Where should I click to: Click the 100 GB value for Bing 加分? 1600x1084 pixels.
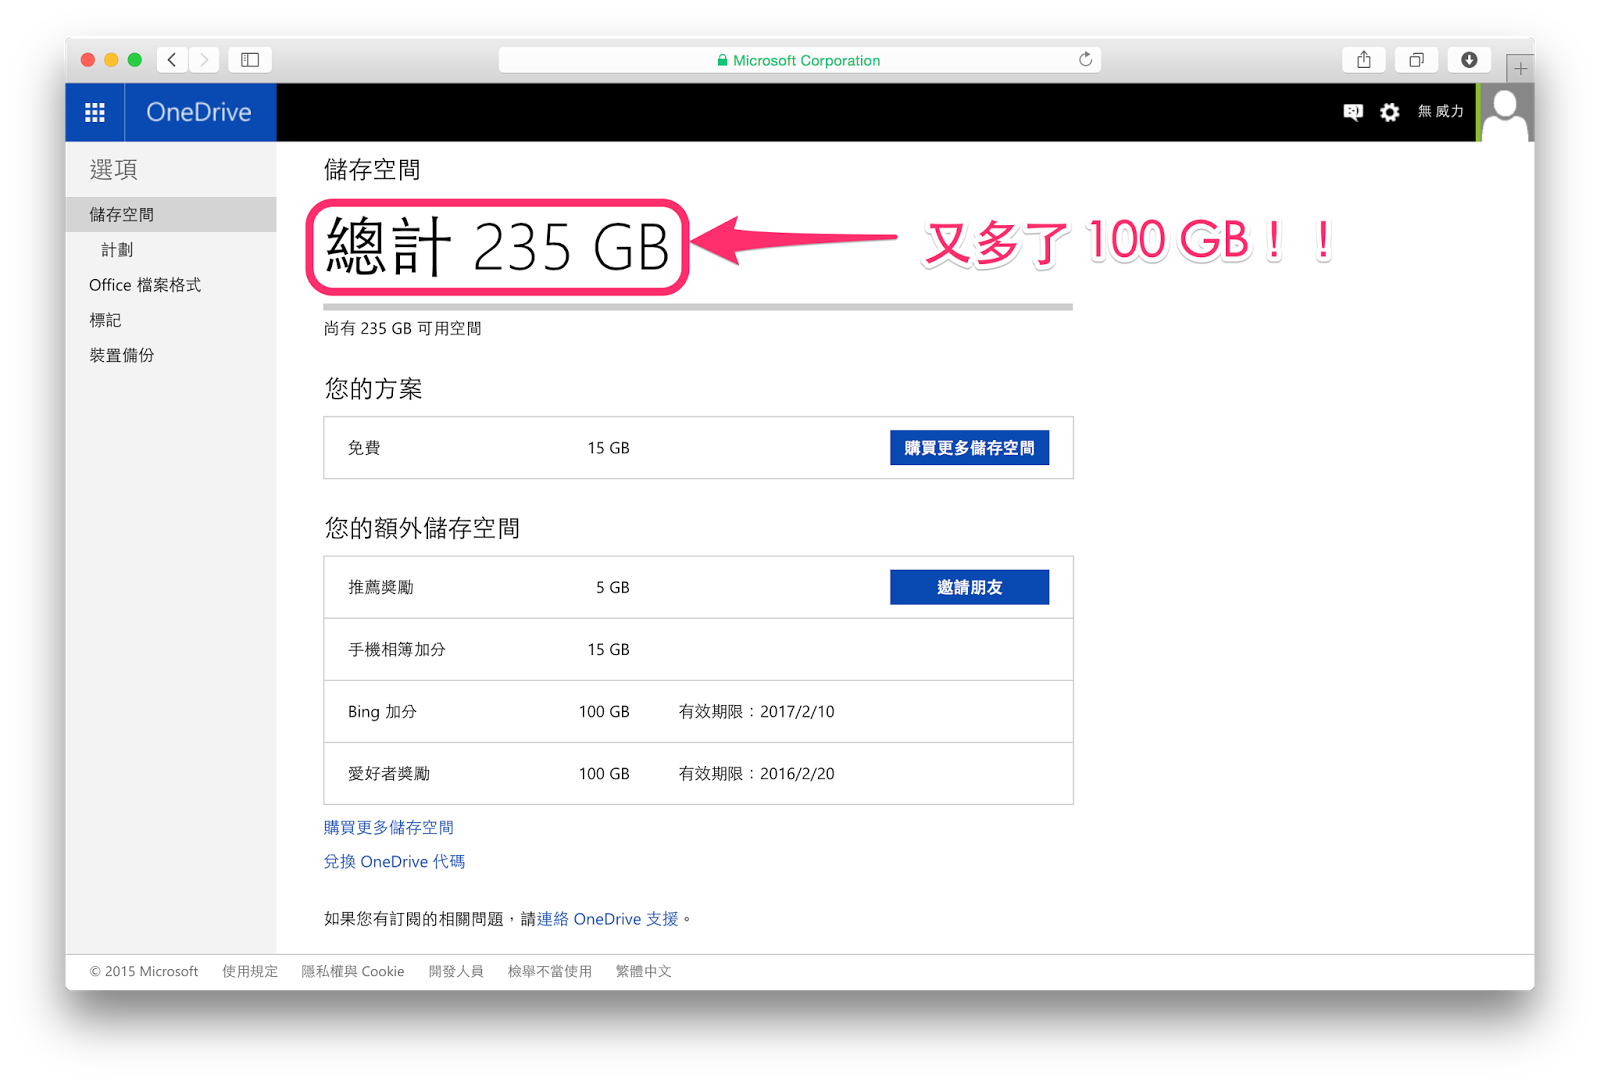[604, 711]
